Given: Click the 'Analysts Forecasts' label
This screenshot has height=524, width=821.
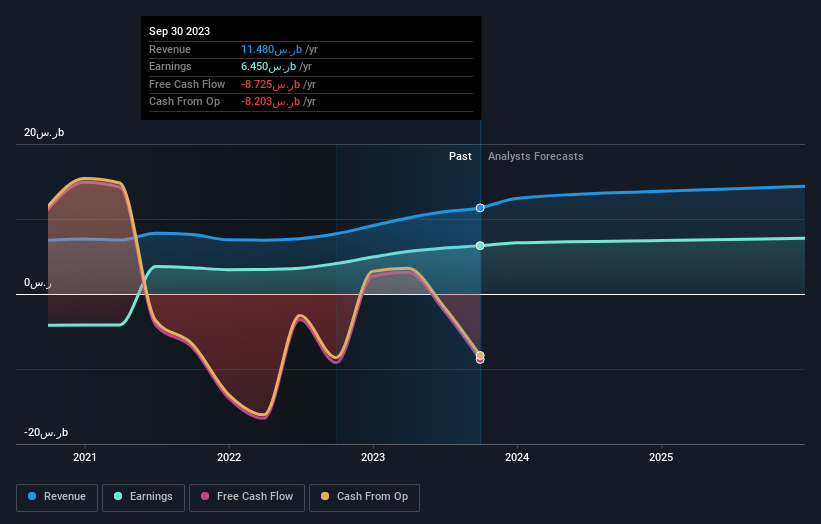Looking at the screenshot, I should [536, 156].
